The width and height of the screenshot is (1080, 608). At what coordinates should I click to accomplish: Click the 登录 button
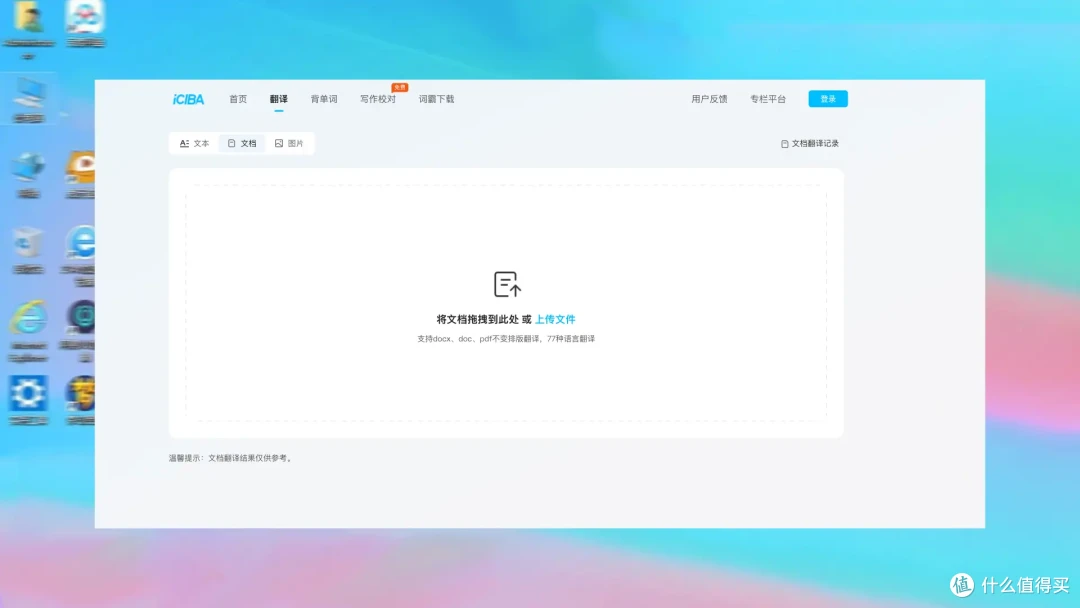pos(828,99)
